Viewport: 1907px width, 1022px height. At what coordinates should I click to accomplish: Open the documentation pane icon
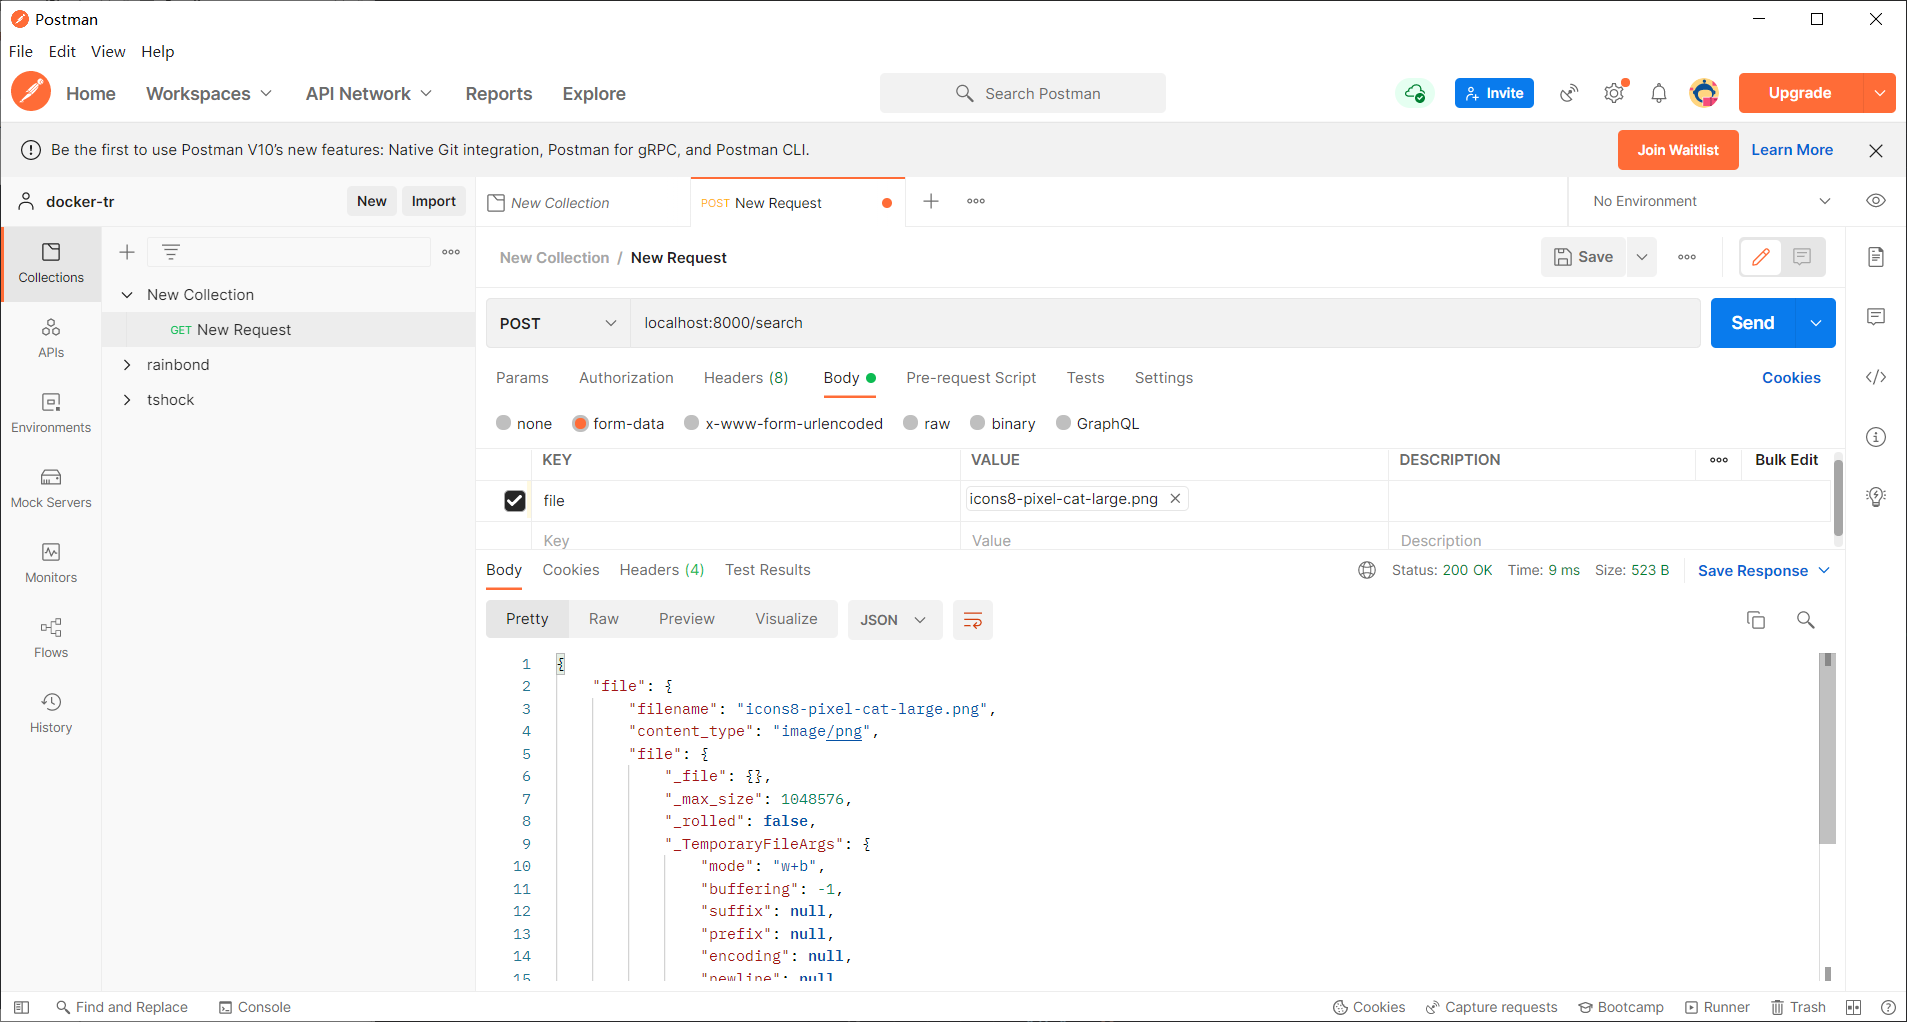[x=1876, y=257]
